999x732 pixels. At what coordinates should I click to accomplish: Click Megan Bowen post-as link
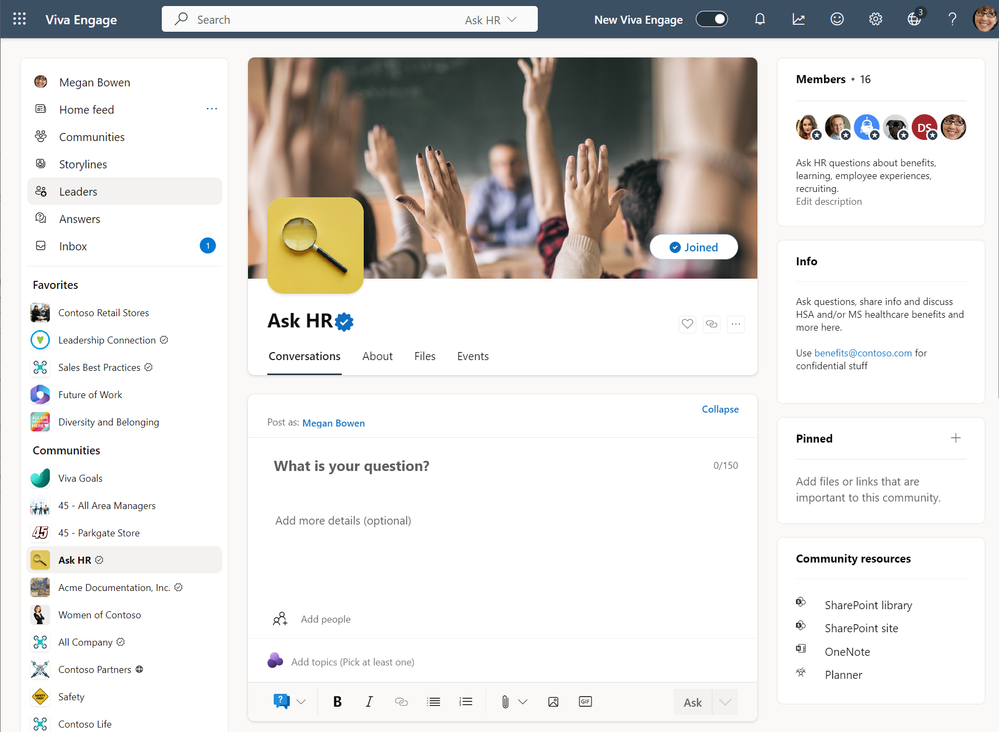(x=333, y=423)
